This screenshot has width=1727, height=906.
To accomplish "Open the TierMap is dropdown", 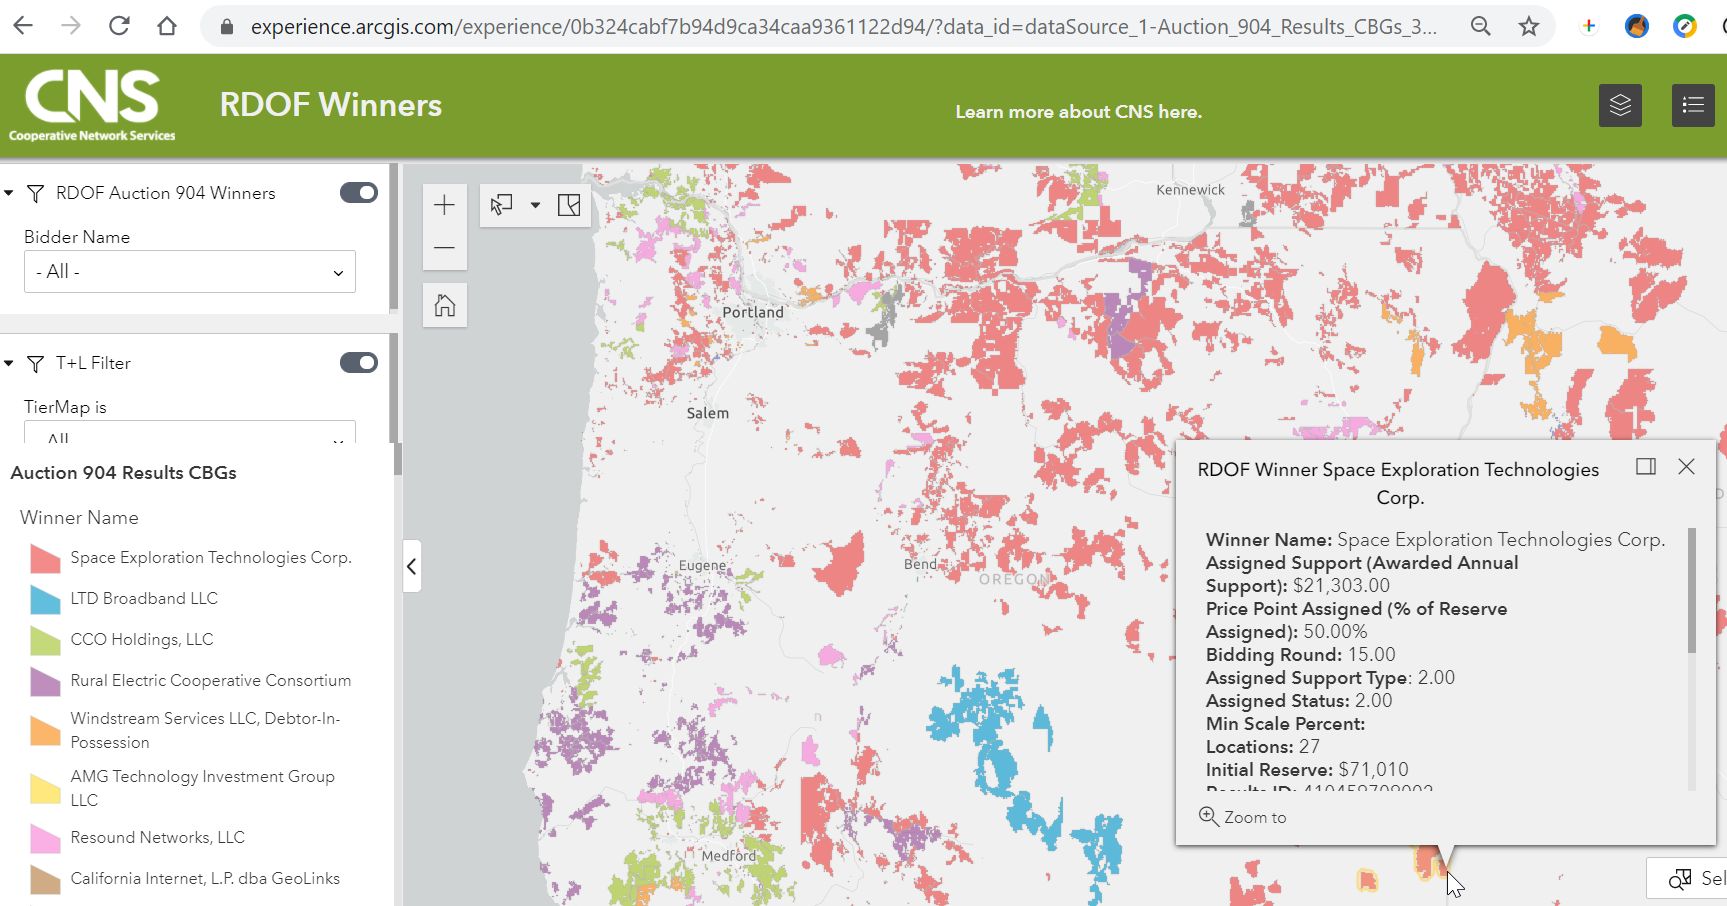I will [x=190, y=432].
